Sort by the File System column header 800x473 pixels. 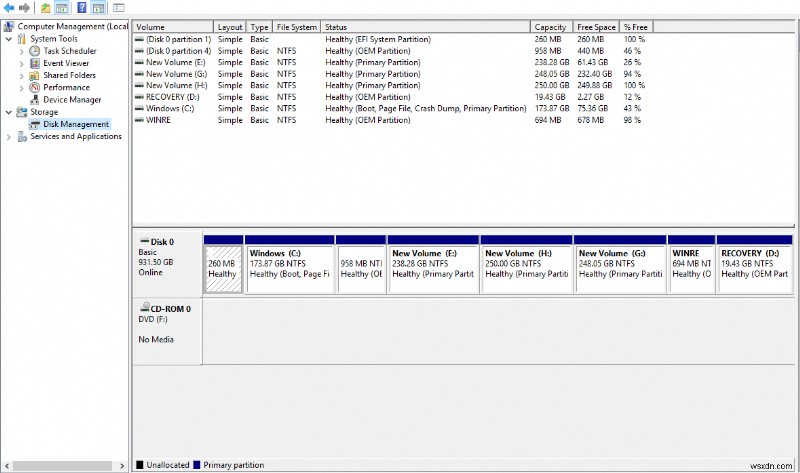pyautogui.click(x=296, y=27)
